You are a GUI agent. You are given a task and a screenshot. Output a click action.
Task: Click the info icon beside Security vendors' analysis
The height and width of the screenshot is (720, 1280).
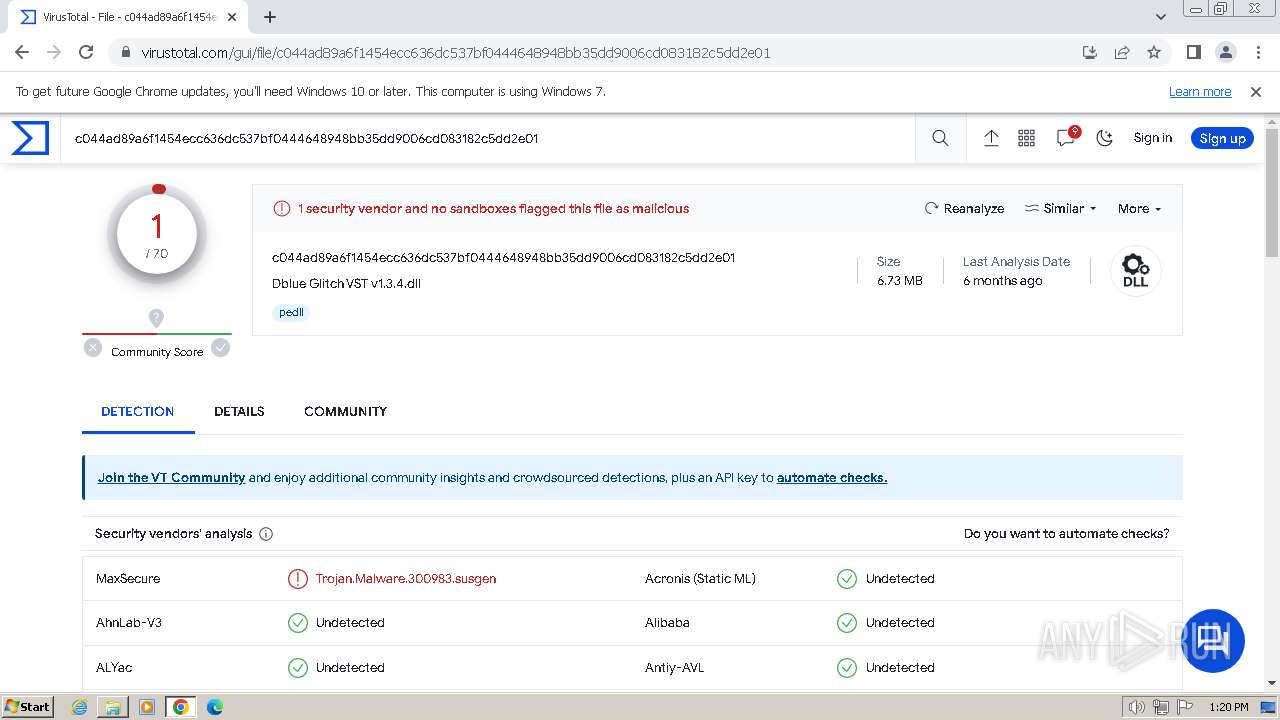[266, 534]
